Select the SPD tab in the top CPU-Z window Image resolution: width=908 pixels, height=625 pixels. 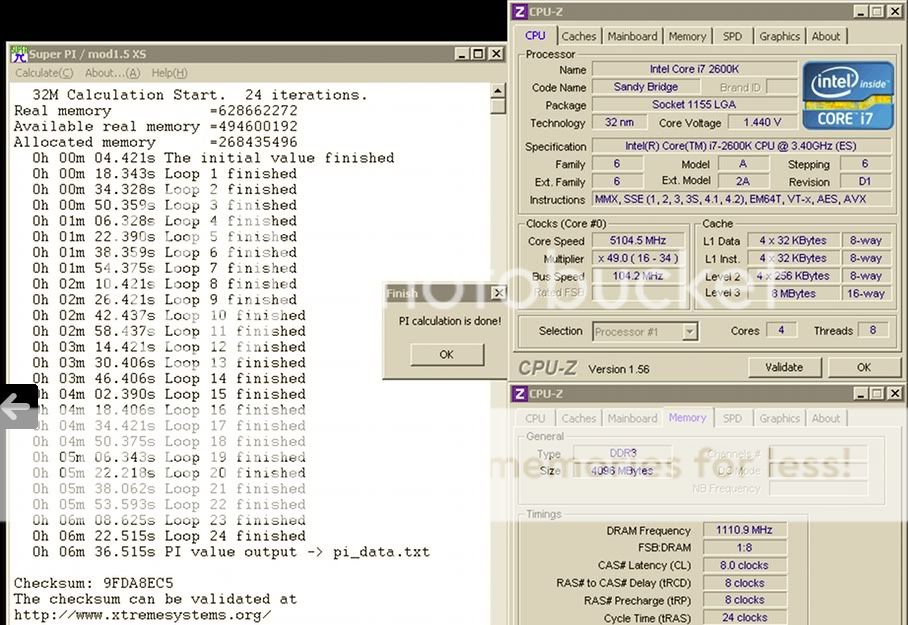732,36
